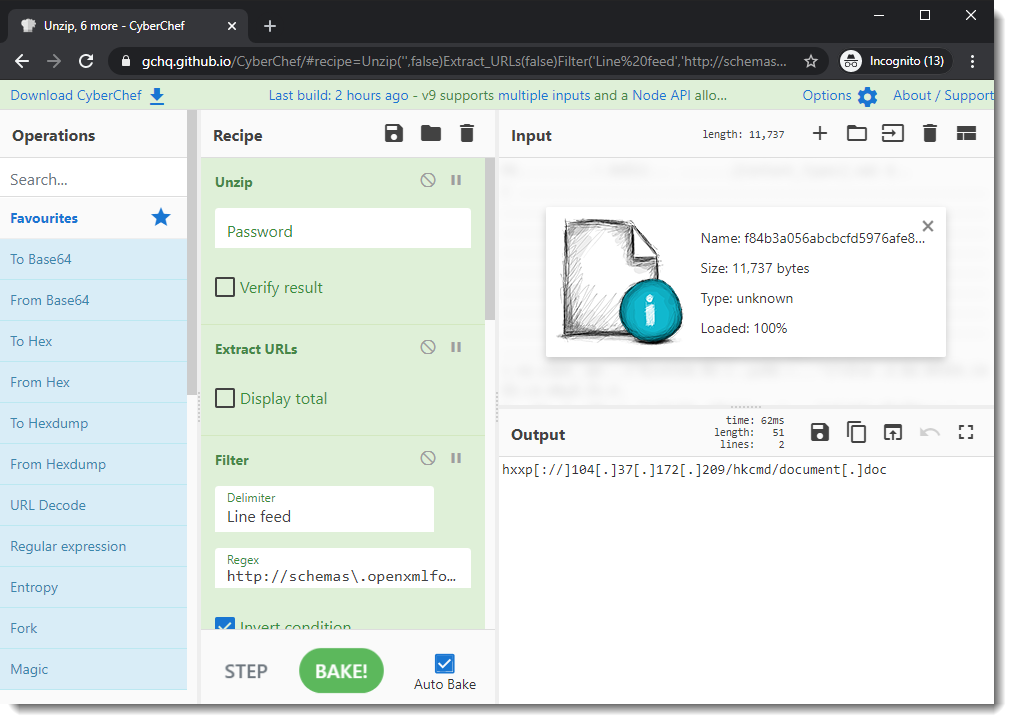
Task: Click the Unzip Password field
Action: click(x=343, y=228)
